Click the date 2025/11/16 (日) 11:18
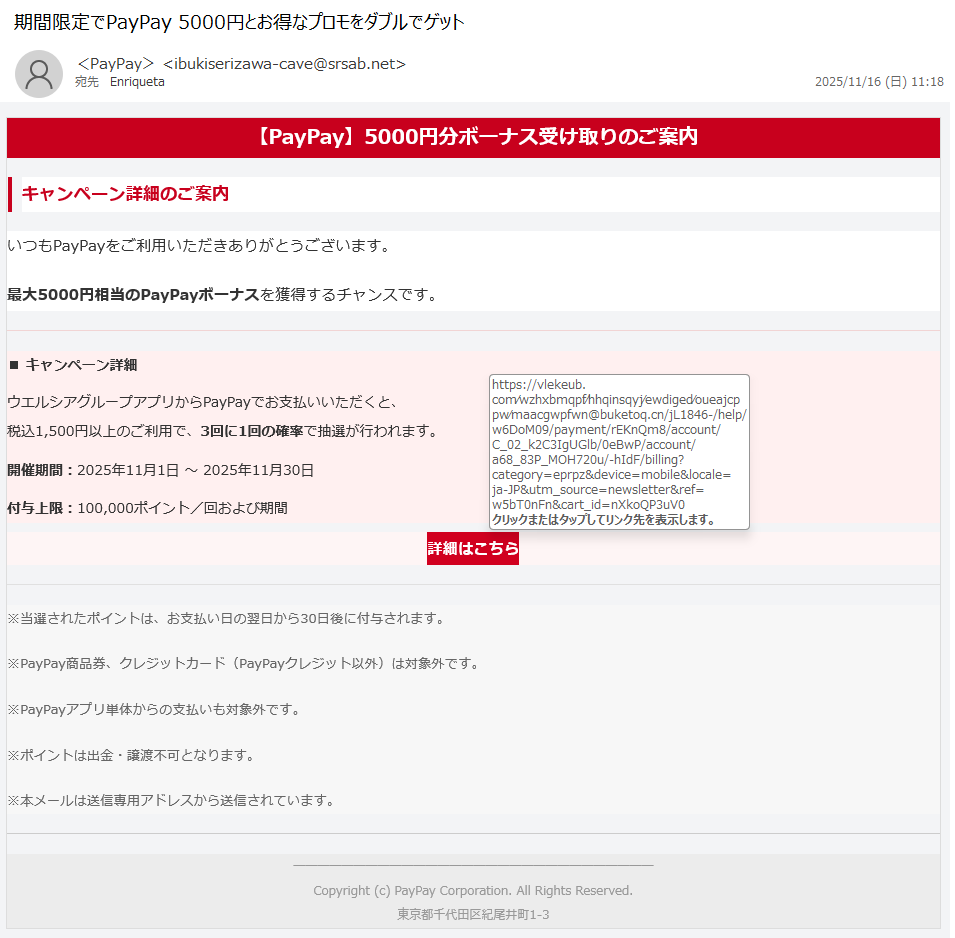This screenshot has width=955, height=938. (x=879, y=82)
